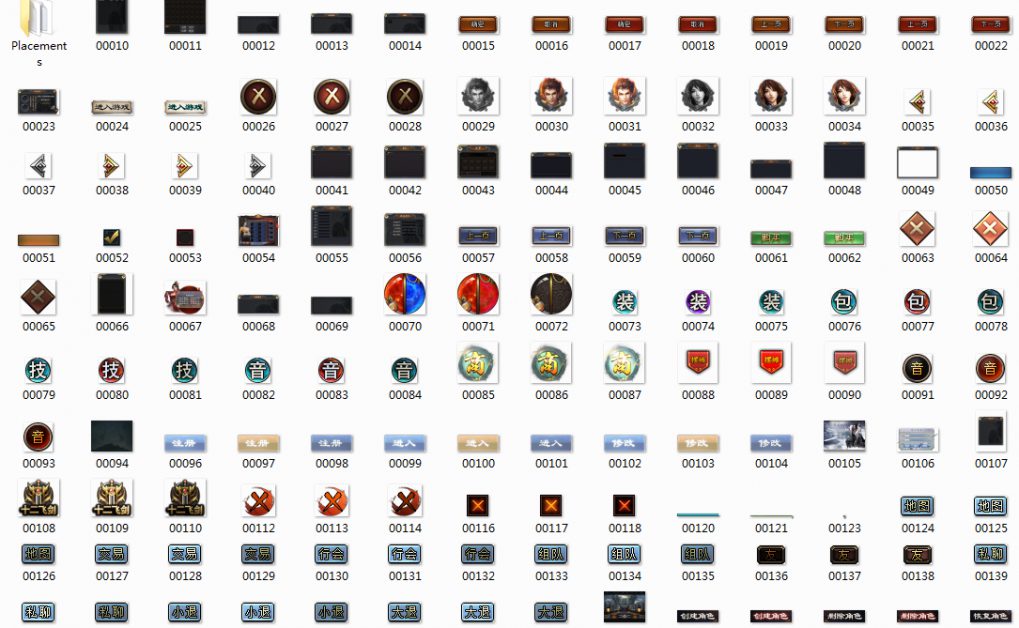Select file 00116 square orange X icon
The height and width of the screenshot is (628, 1019).
click(x=478, y=505)
